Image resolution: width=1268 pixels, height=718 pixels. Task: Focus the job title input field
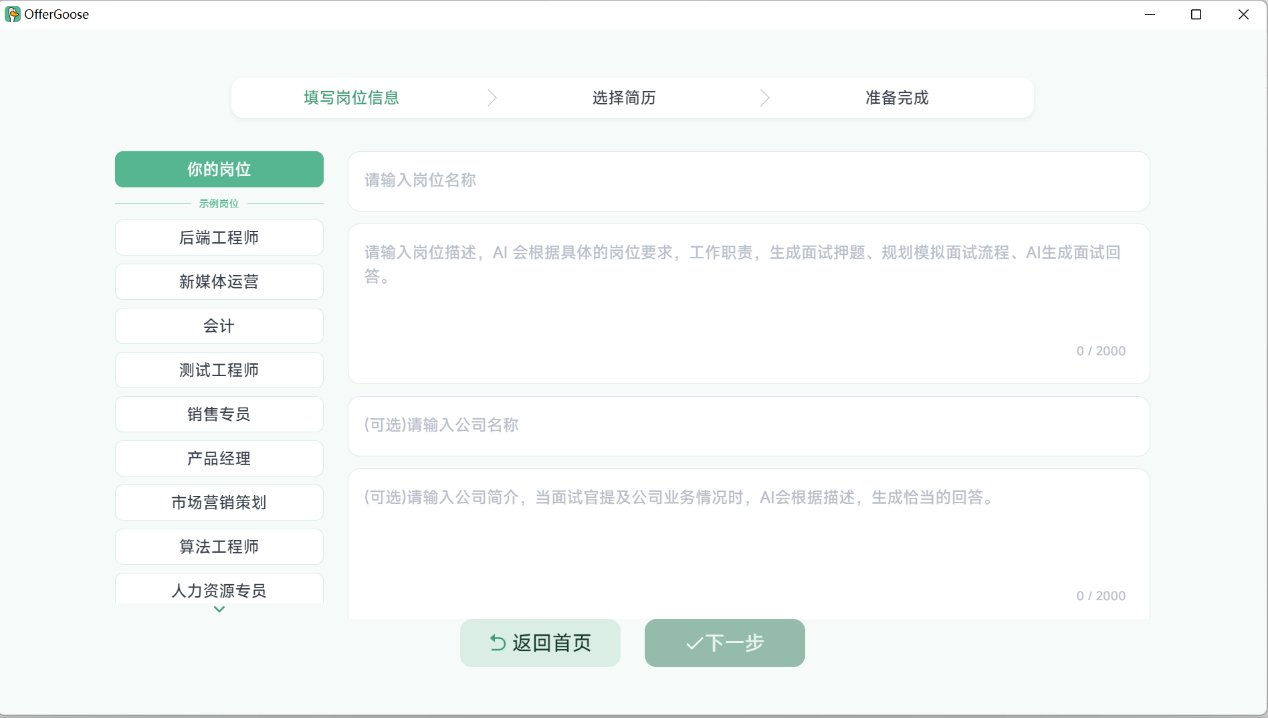click(x=749, y=181)
